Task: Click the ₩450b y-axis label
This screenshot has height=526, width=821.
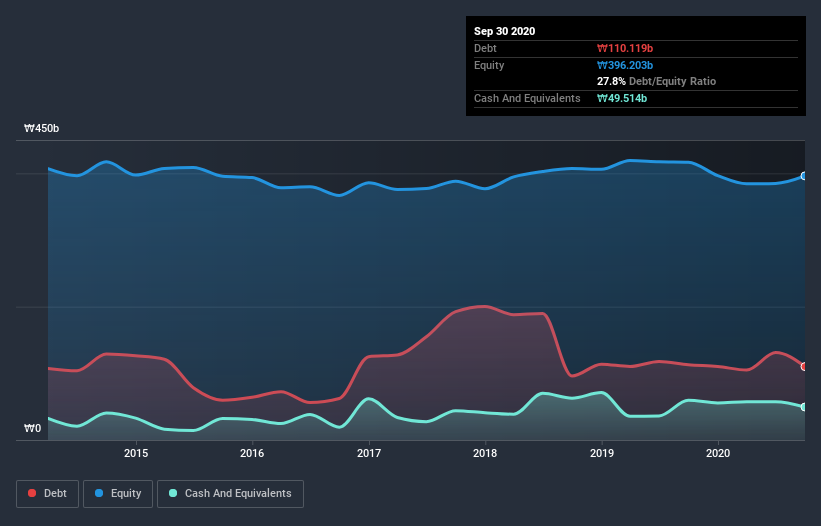Action: coord(41,128)
